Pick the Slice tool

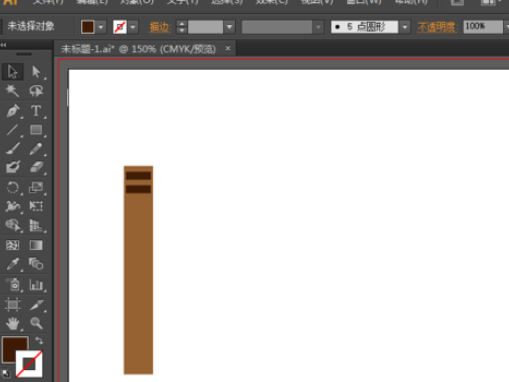point(36,304)
